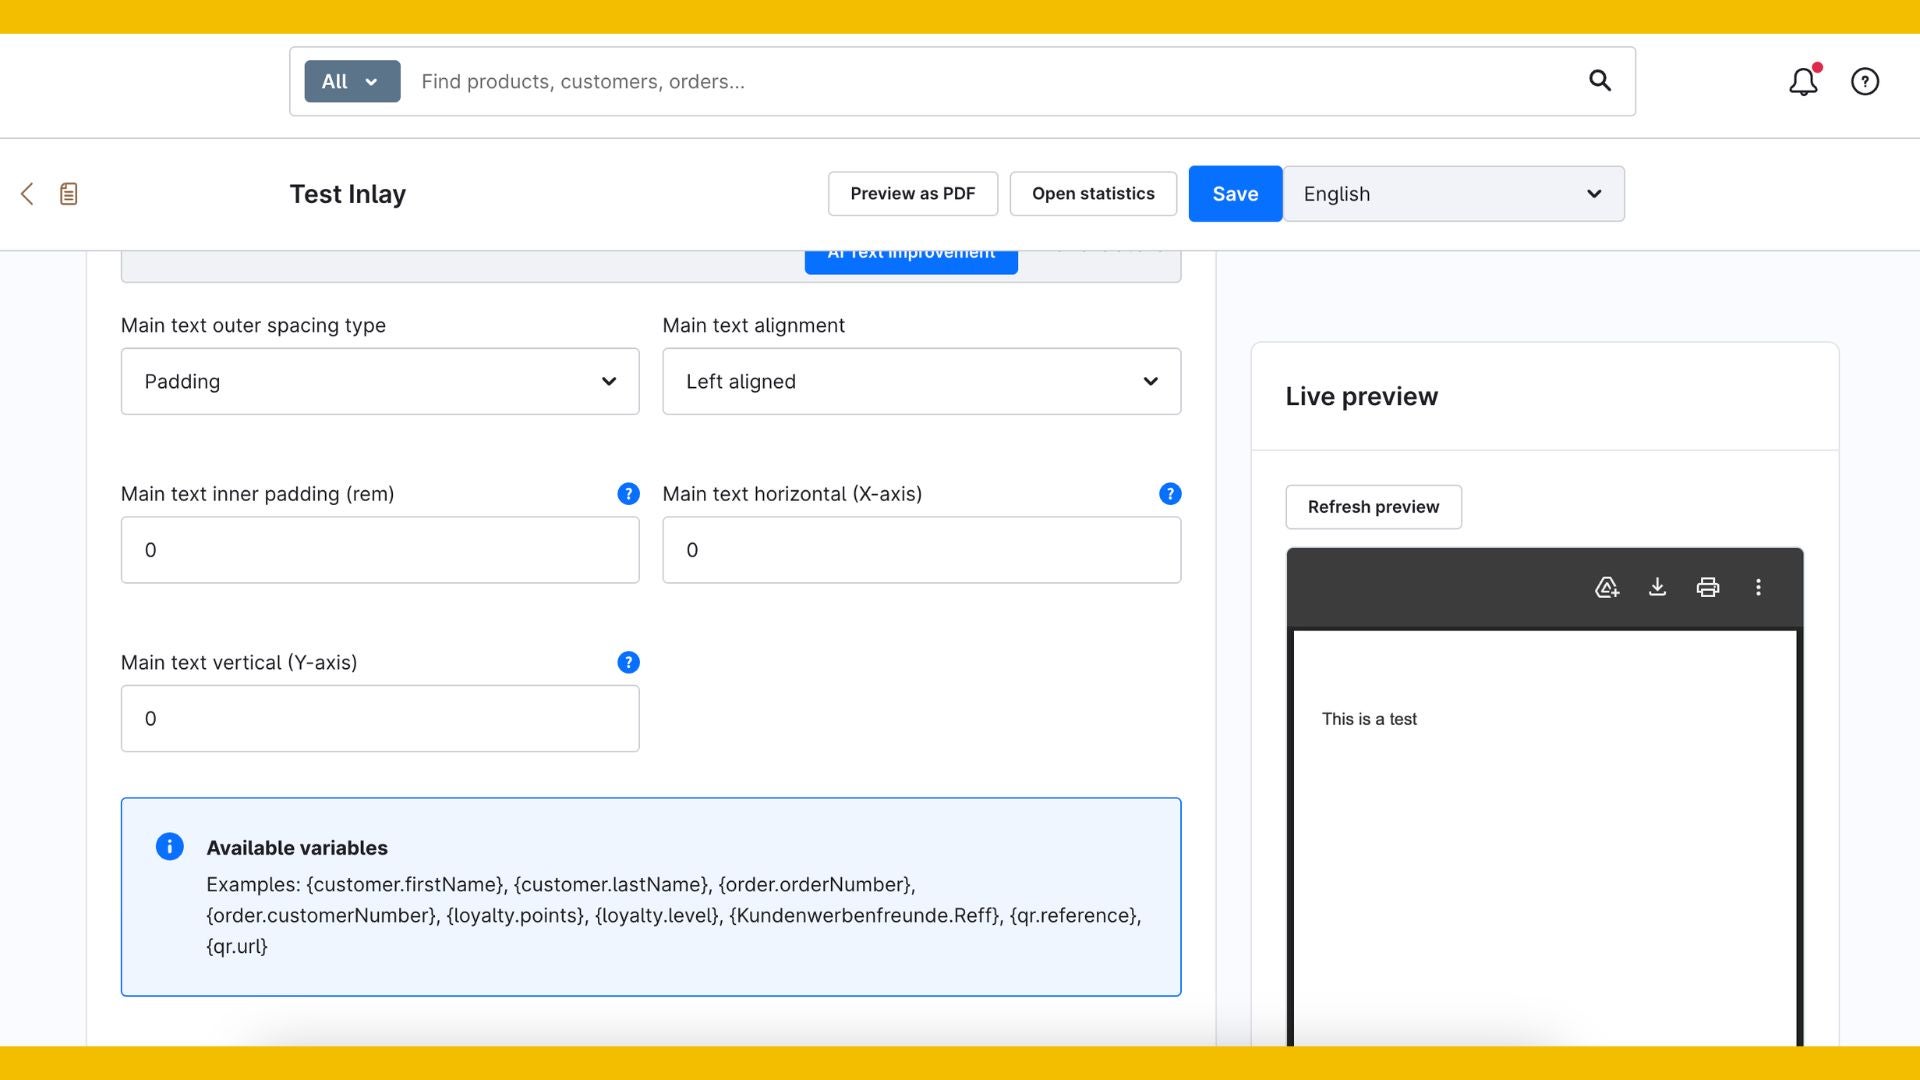Show help for main text horizontal X-axis
The image size is (1920, 1080).
click(x=1169, y=494)
